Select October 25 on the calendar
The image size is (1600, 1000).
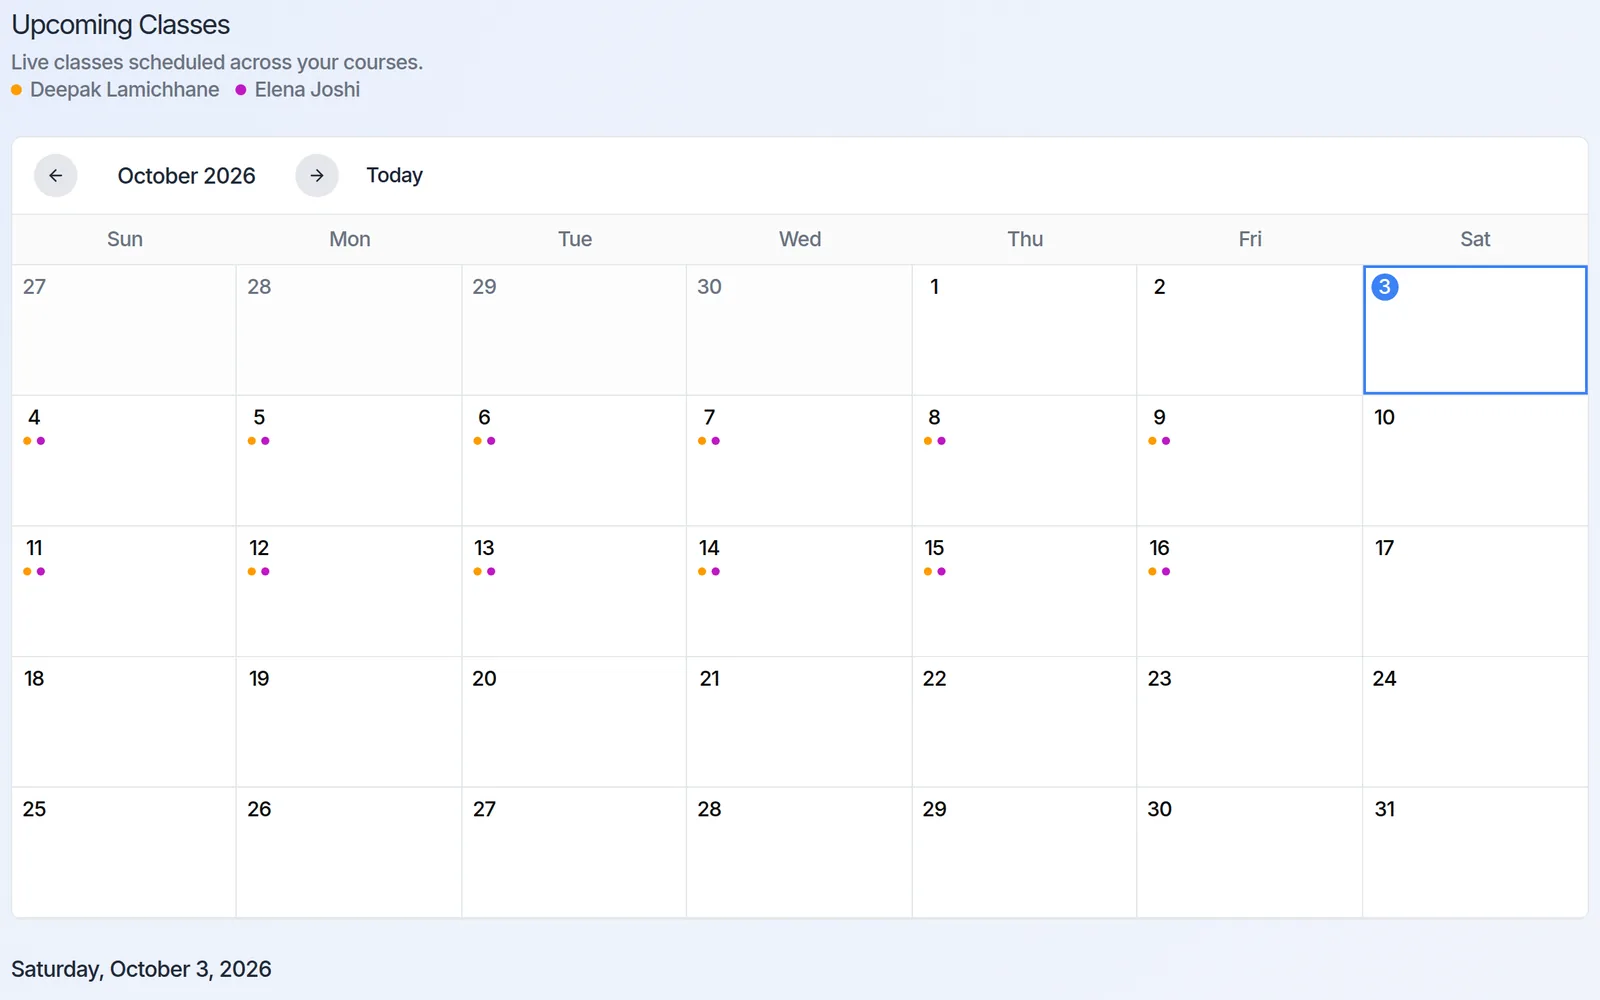point(124,853)
